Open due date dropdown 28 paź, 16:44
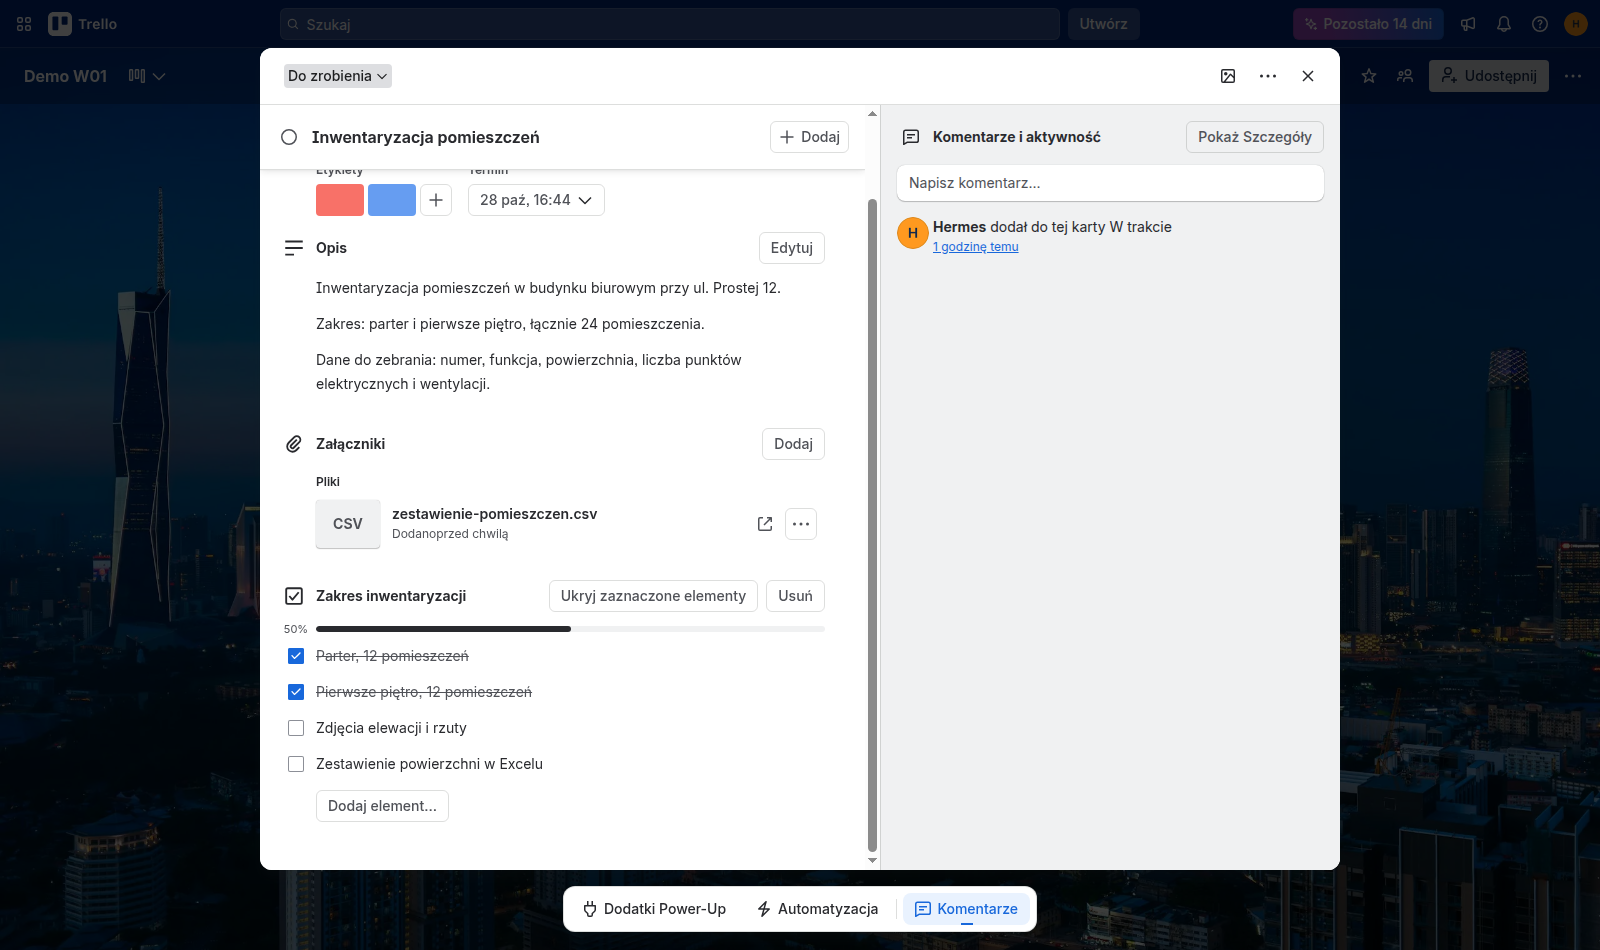1600x950 pixels. (536, 200)
